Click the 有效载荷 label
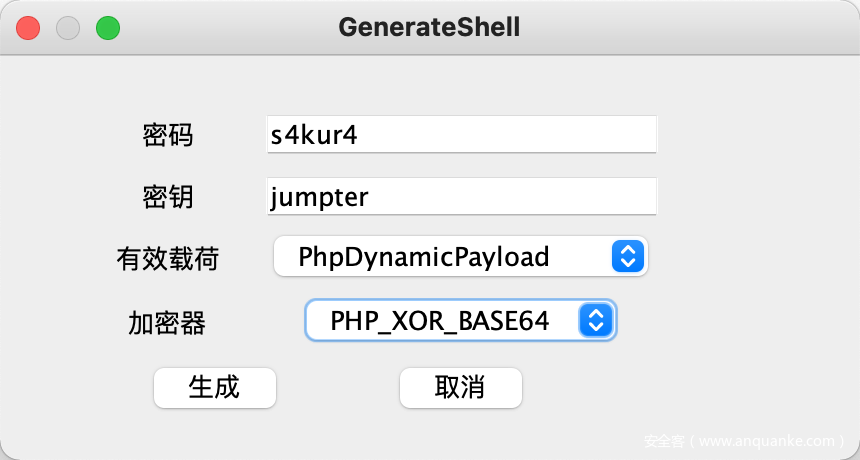This screenshot has width=860, height=460. point(168,259)
